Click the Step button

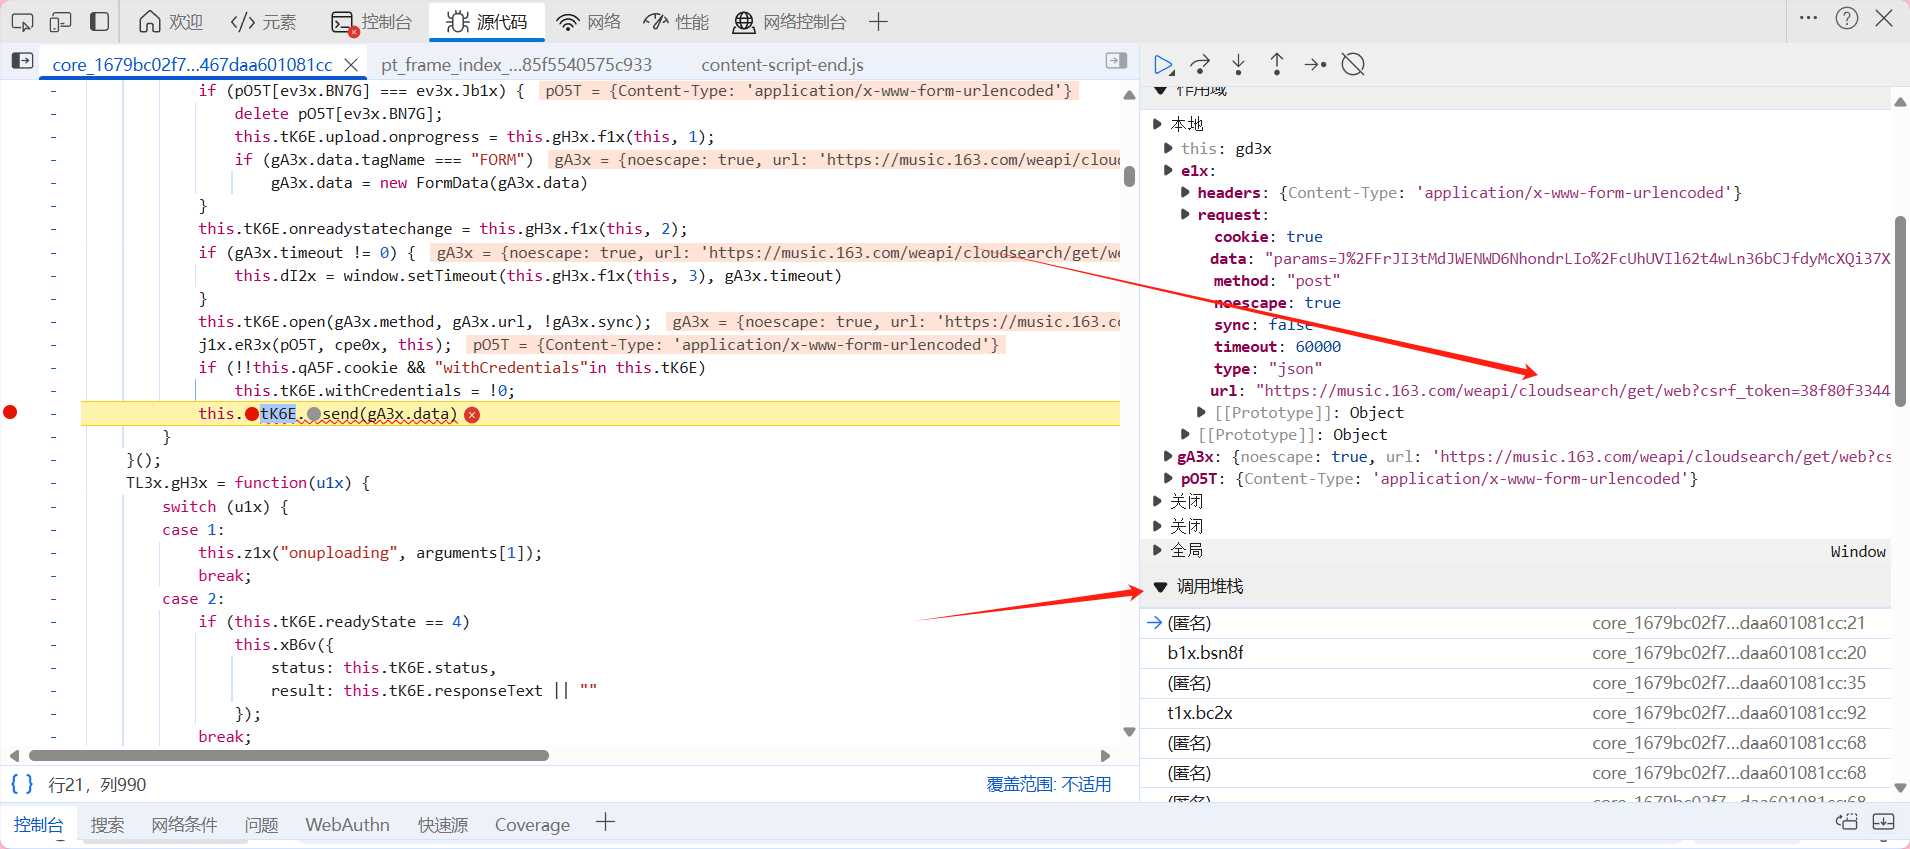[1315, 65]
